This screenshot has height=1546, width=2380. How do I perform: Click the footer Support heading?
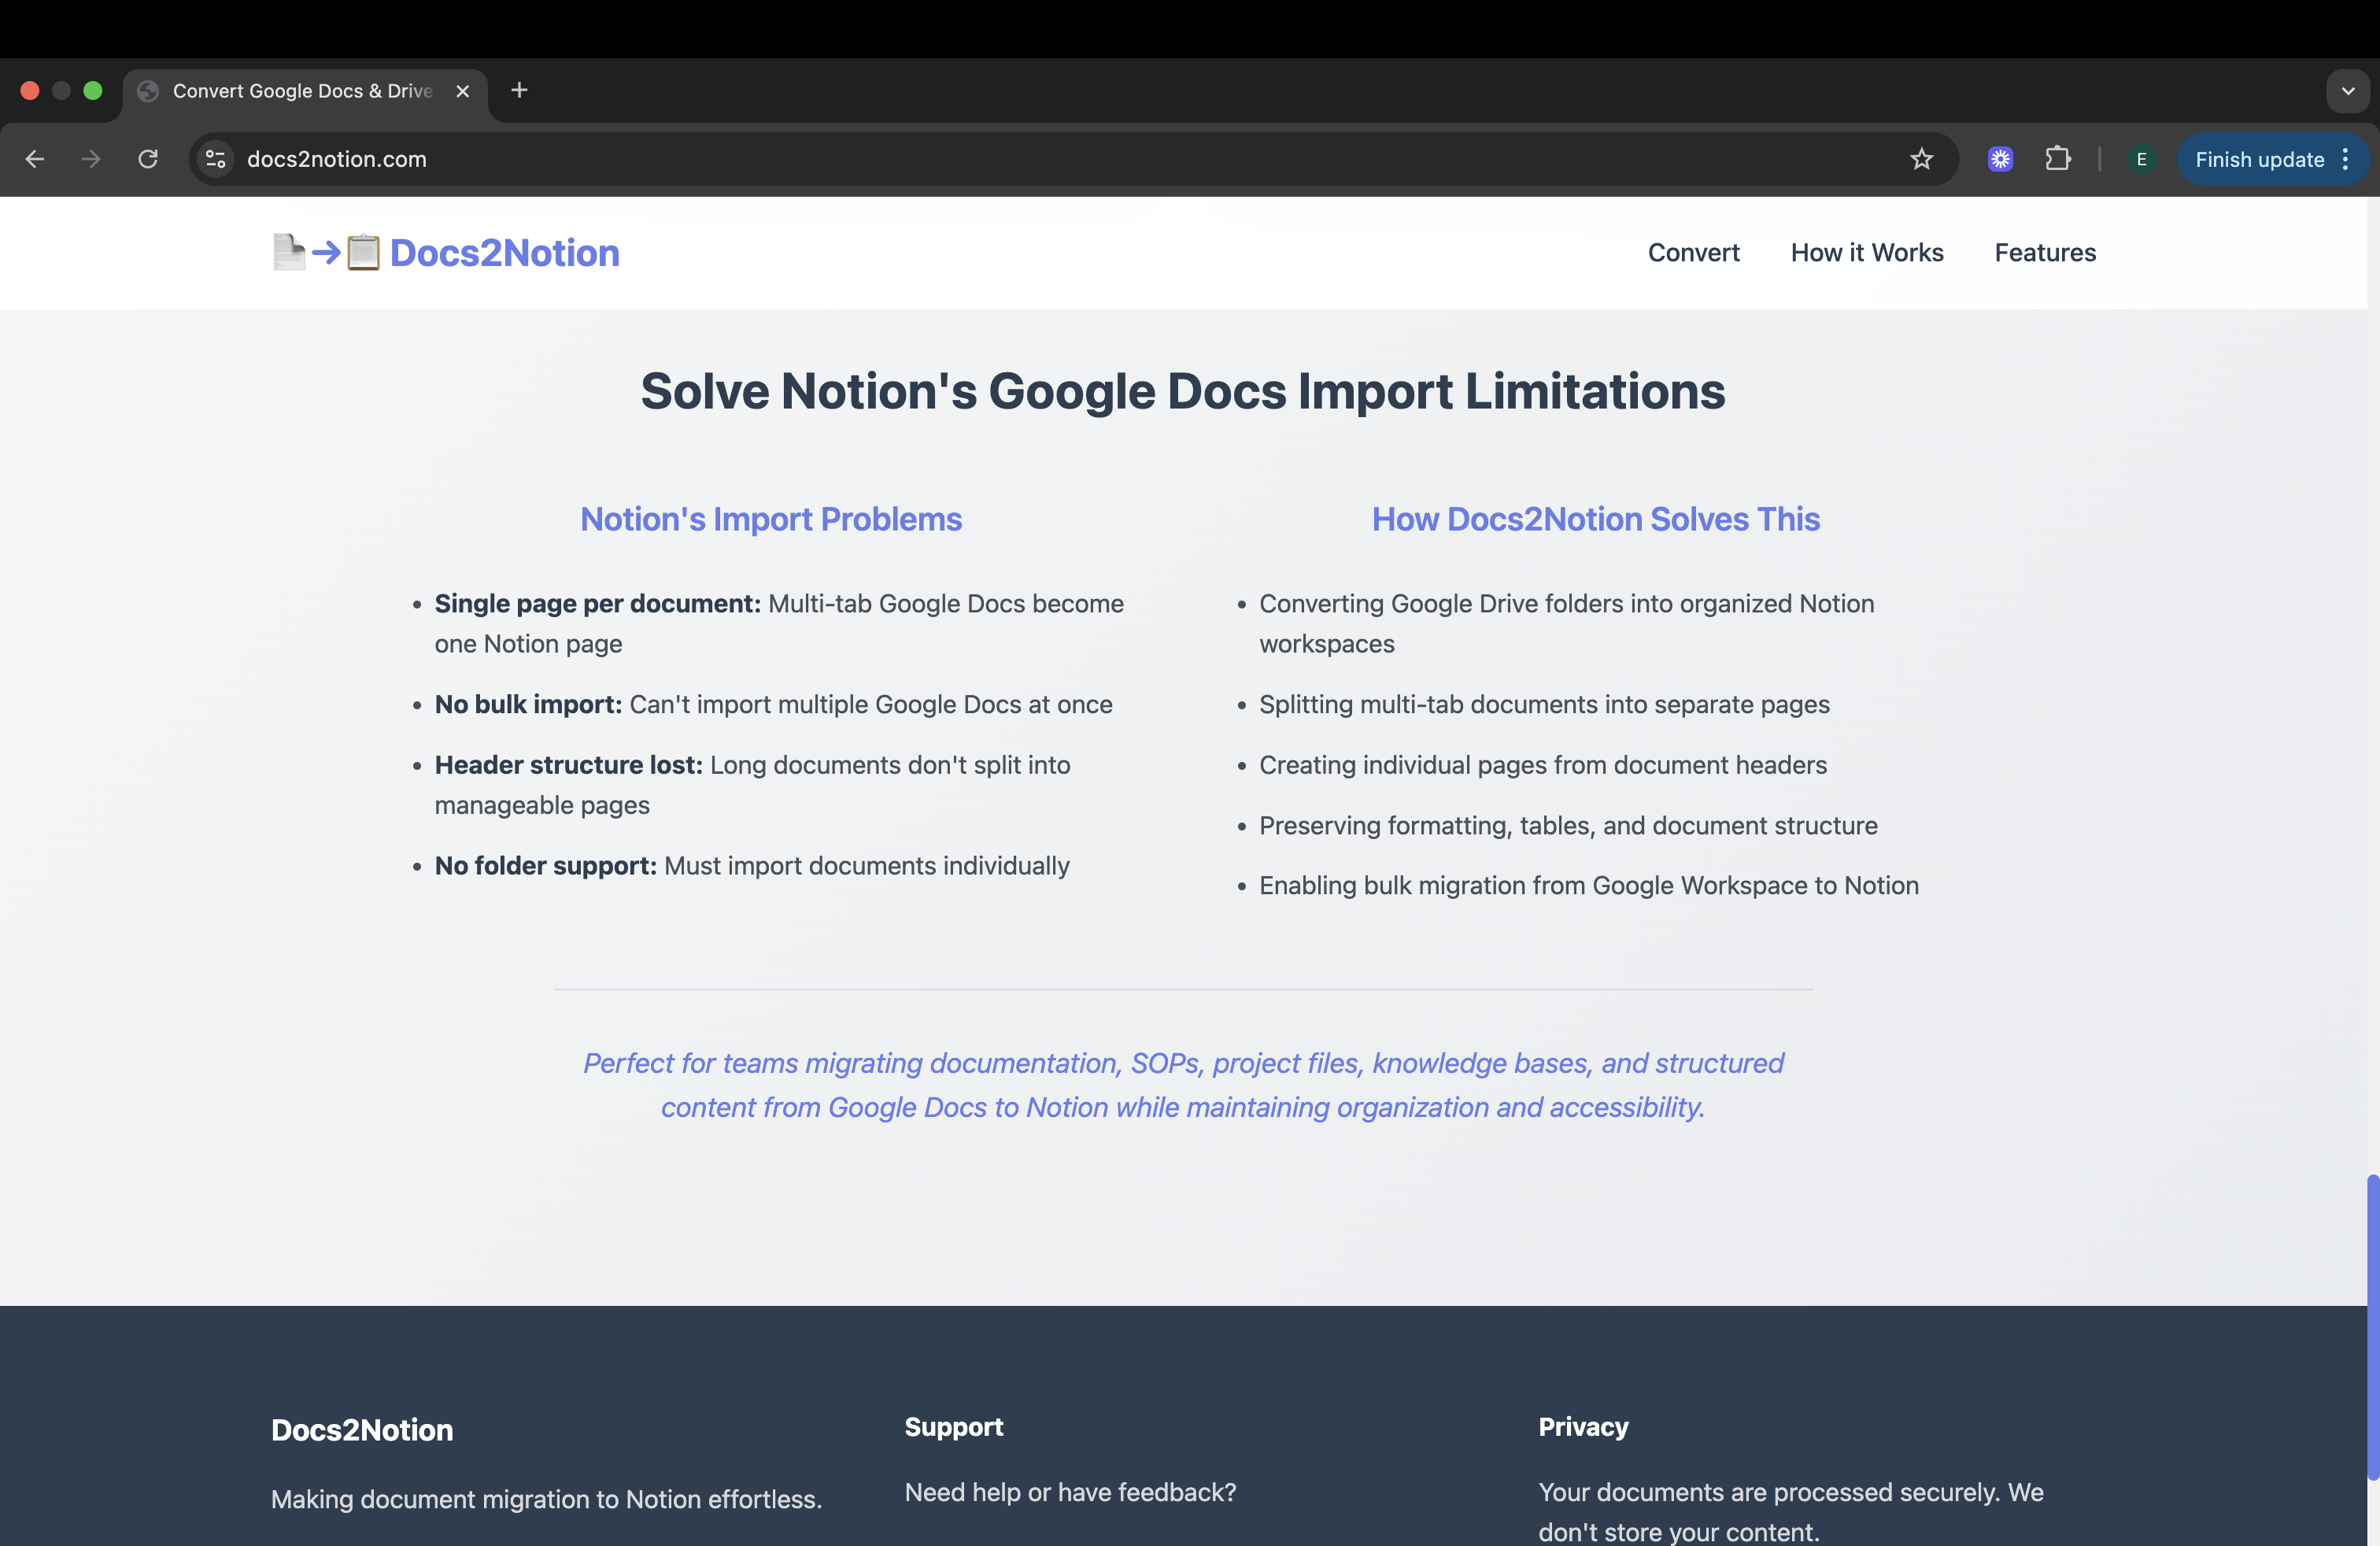coord(953,1427)
